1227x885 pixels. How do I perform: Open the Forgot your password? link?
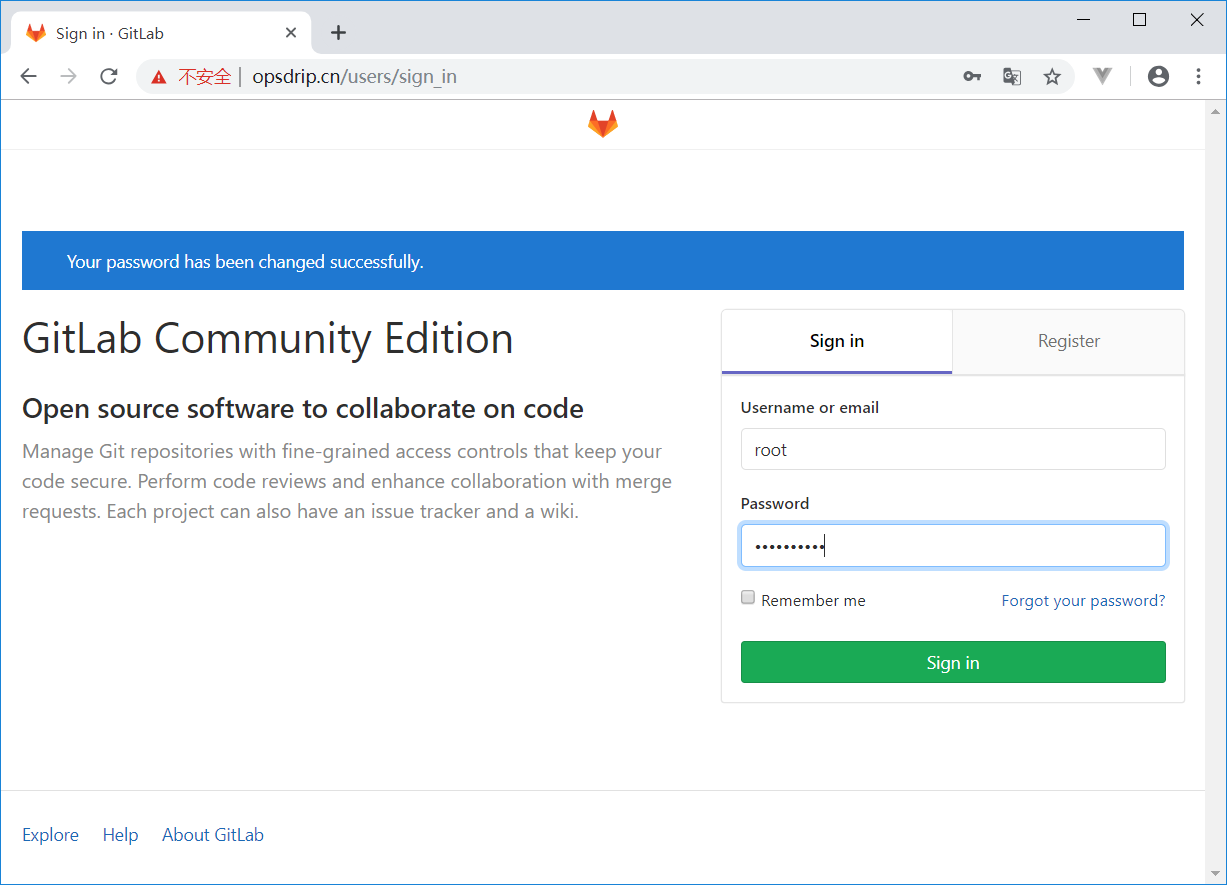tap(1083, 601)
